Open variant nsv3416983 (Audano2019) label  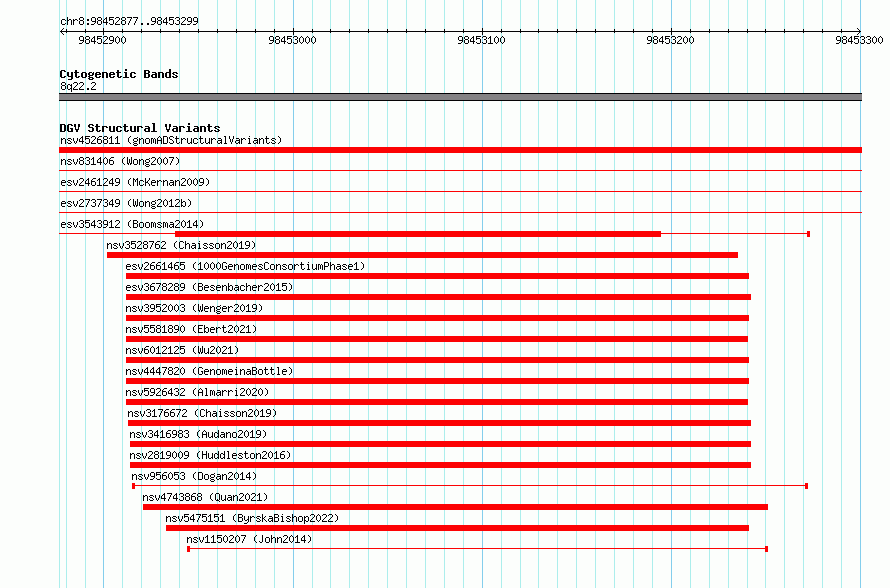(198, 434)
